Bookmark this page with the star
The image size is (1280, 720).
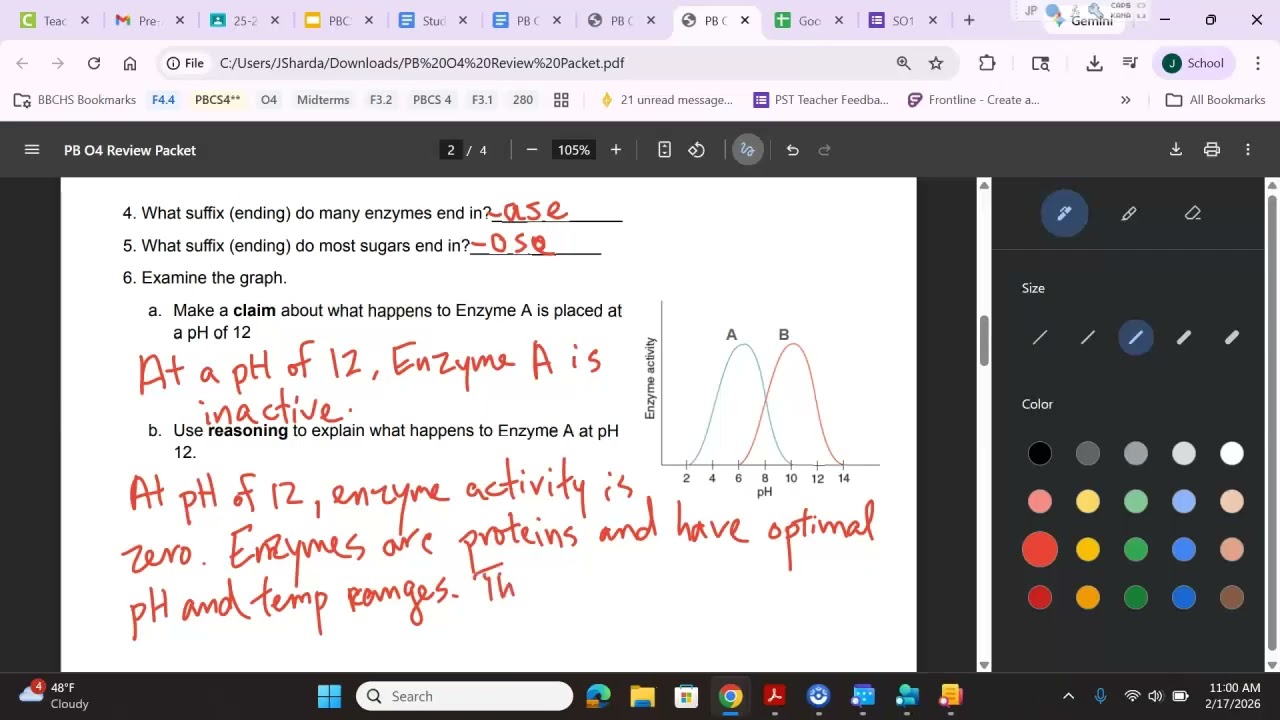[936, 63]
